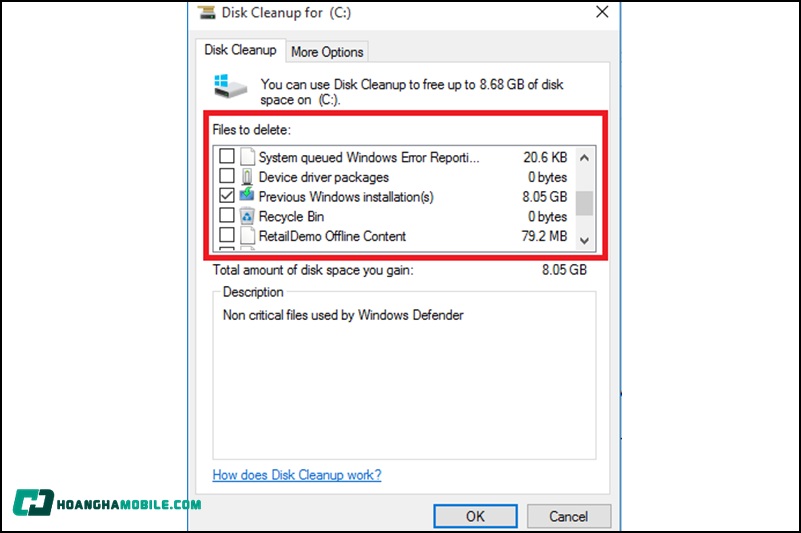
Task: Click the OK button
Action: [475, 516]
